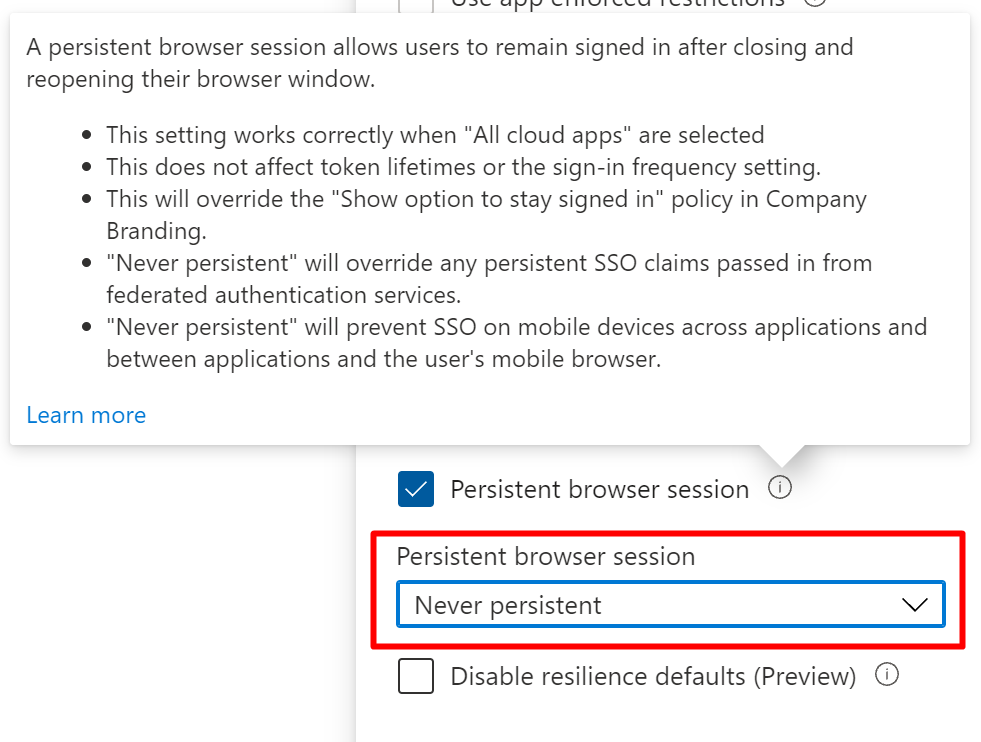Click the info icon beside Persistent browser session
Viewport: 981px width, 742px height.
coord(780,488)
